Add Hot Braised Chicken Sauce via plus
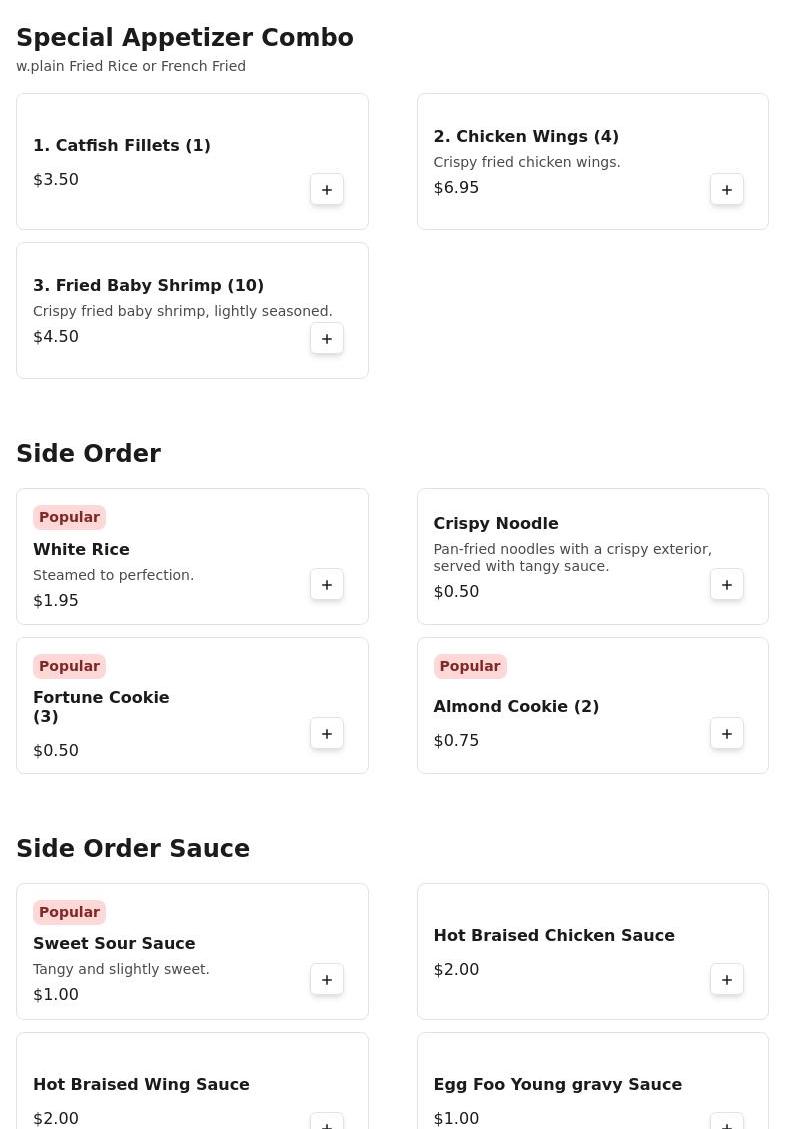 tap(727, 980)
